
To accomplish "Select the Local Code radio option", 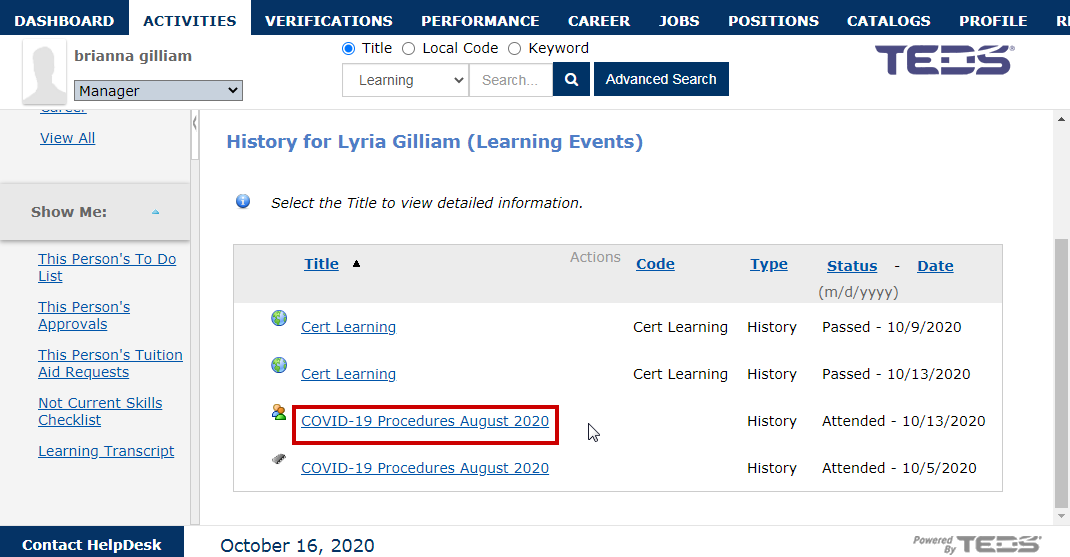I will point(408,48).
